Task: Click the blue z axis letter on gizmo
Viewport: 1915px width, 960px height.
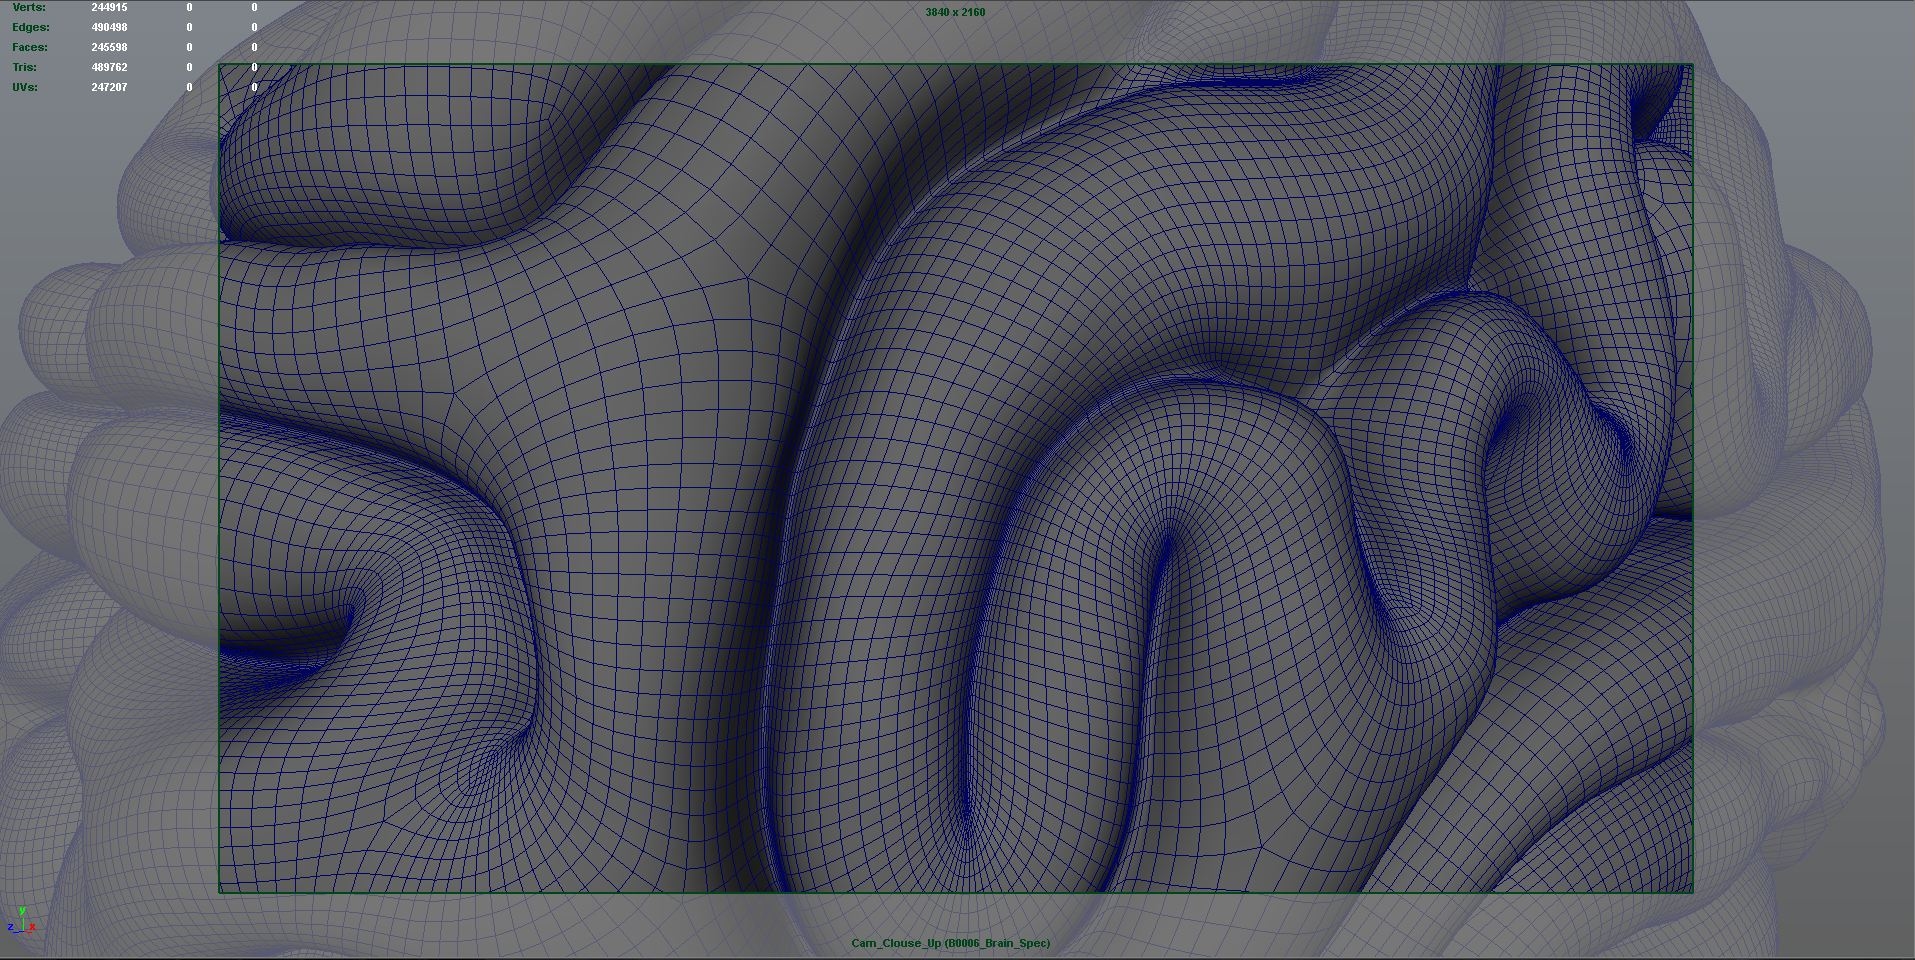Action: pyautogui.click(x=11, y=927)
